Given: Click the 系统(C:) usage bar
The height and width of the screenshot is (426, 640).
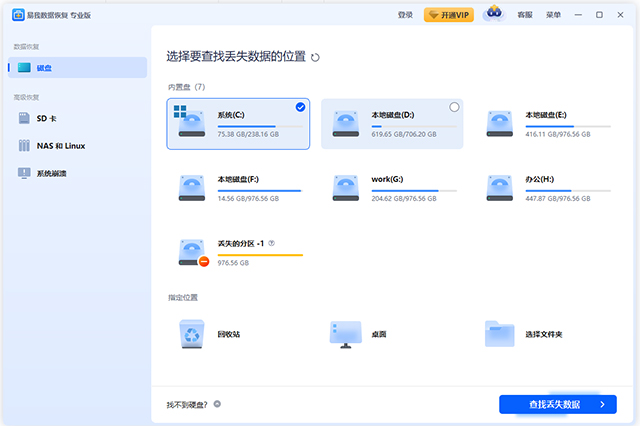Looking at the screenshot, I should tap(260, 126).
